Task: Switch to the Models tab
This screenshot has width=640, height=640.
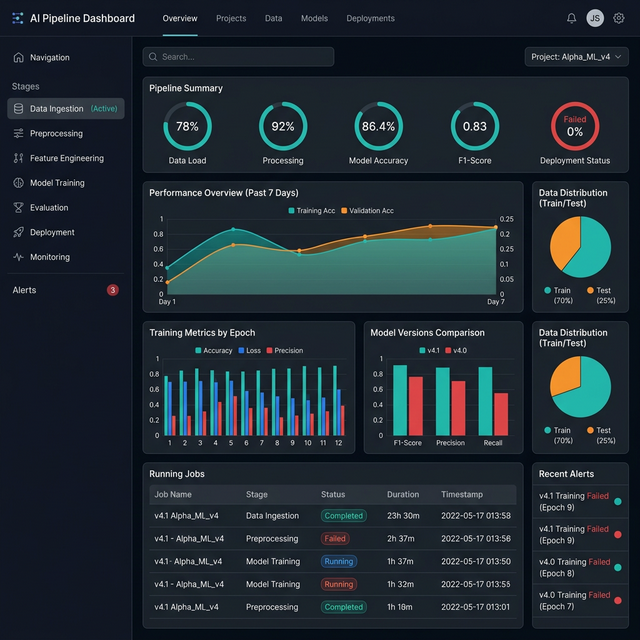Action: click(314, 18)
